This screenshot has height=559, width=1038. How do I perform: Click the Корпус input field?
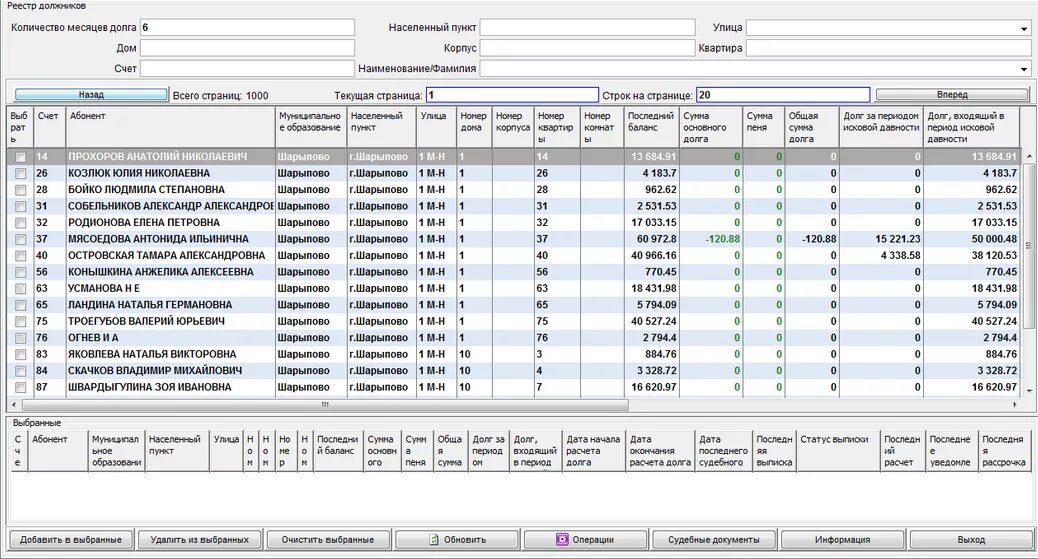[587, 48]
